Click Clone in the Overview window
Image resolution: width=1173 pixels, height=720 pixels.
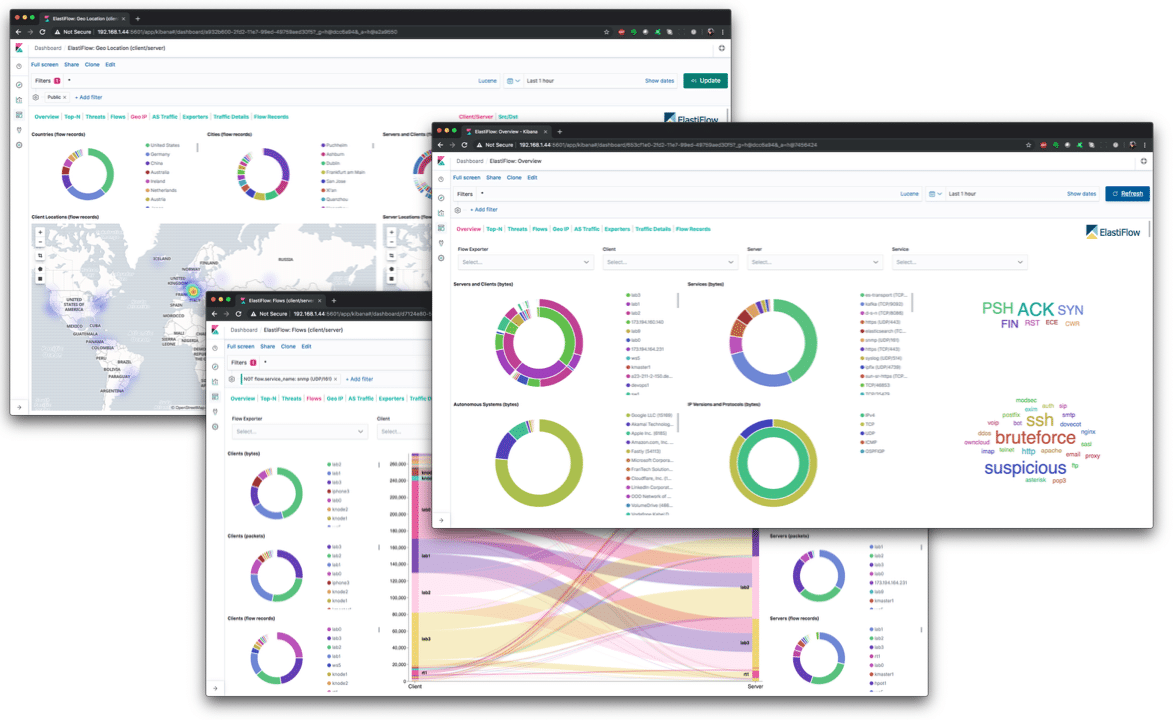514,177
